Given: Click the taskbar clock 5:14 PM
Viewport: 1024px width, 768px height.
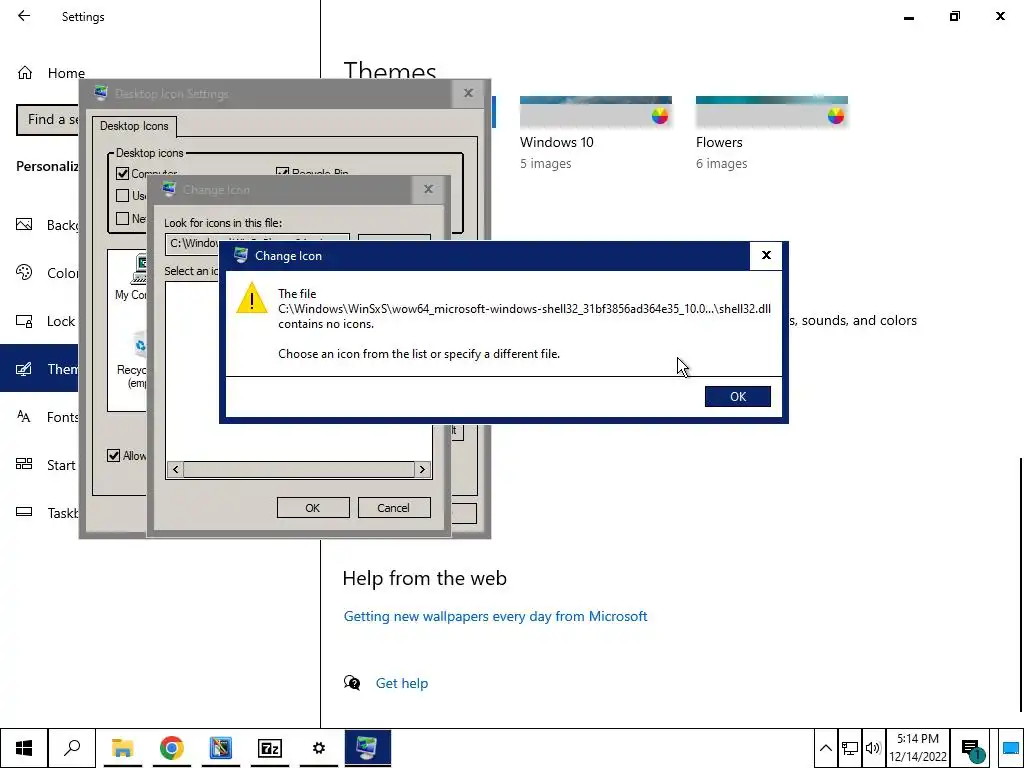Looking at the screenshot, I should pyautogui.click(x=918, y=748).
